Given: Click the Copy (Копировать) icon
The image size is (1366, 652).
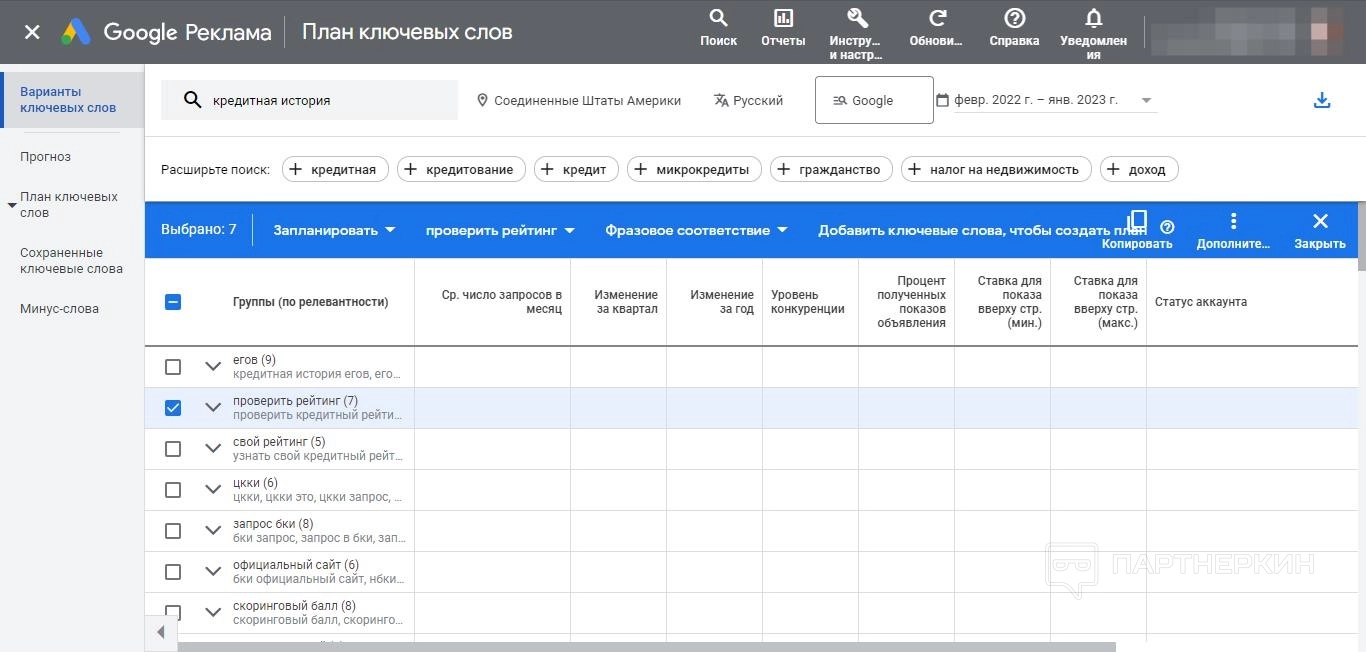Looking at the screenshot, I should click(x=1137, y=221).
